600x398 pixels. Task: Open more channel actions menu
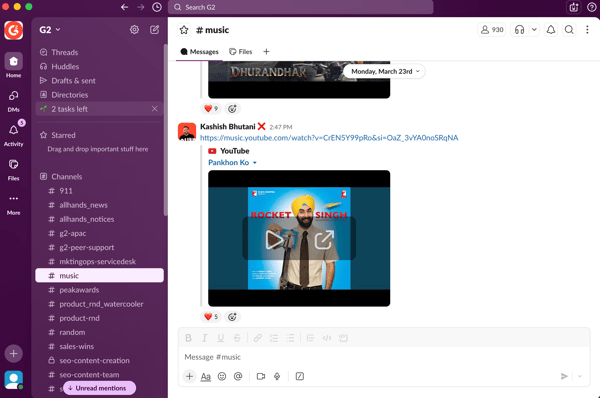click(587, 29)
